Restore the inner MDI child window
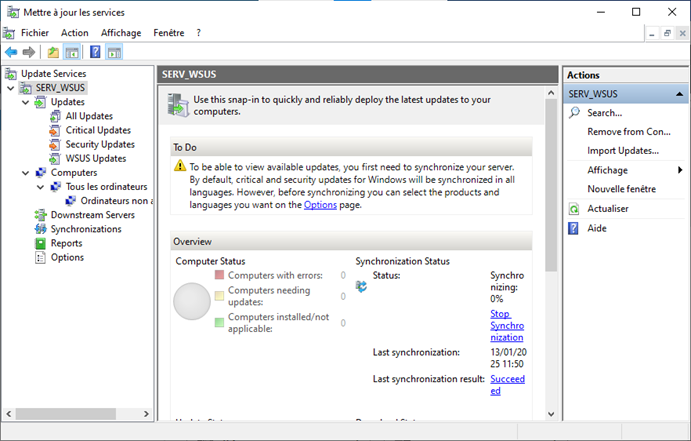691x441 pixels. tap(667, 33)
